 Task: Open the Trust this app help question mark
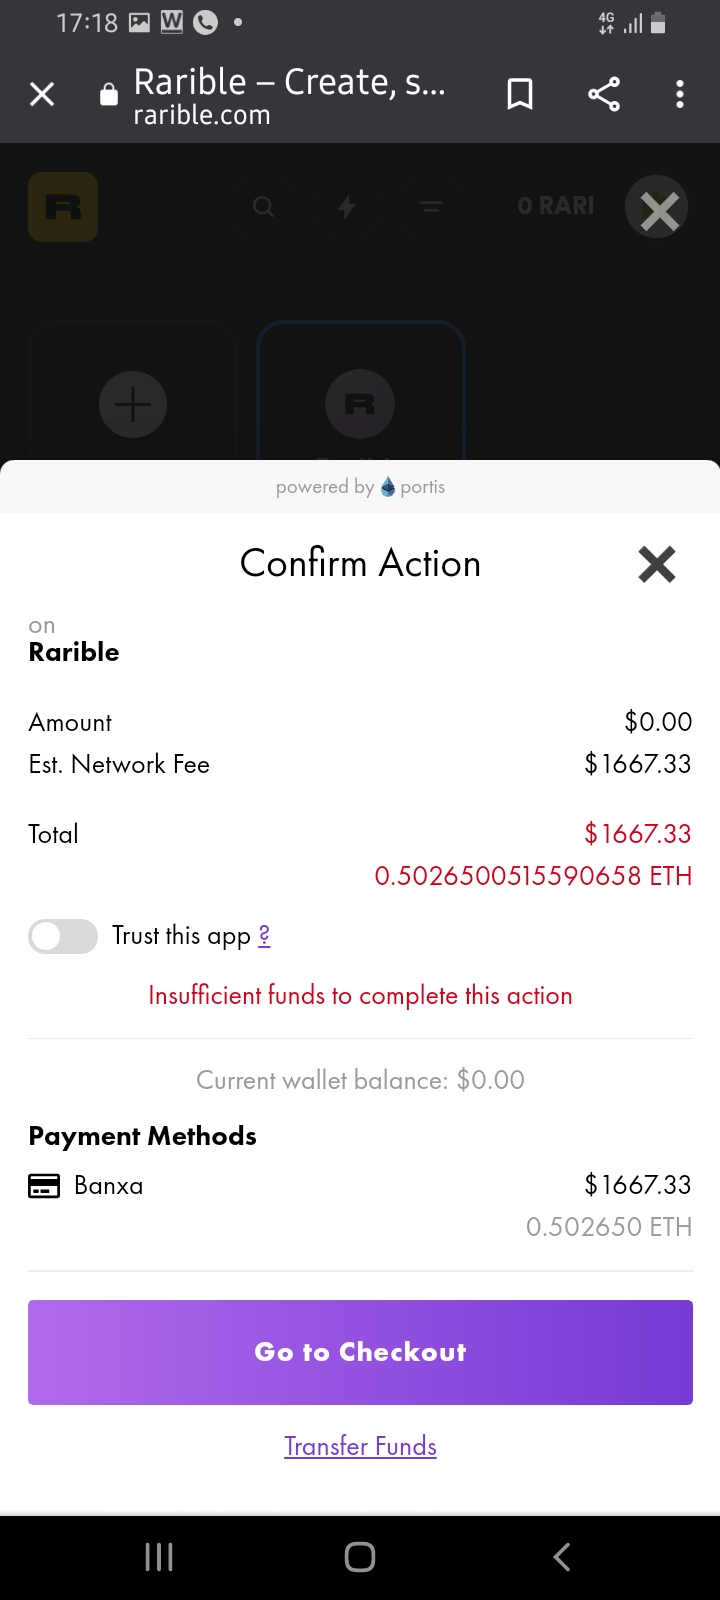pyautogui.click(x=264, y=936)
